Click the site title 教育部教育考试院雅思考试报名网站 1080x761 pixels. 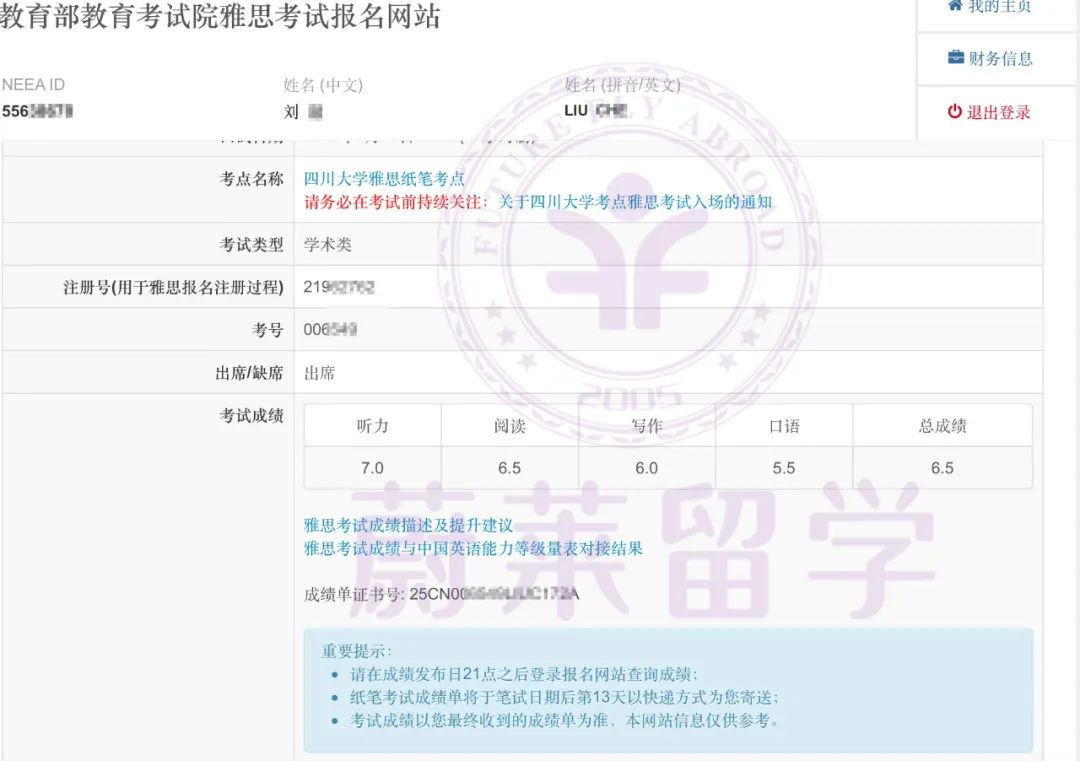[x=220, y=17]
